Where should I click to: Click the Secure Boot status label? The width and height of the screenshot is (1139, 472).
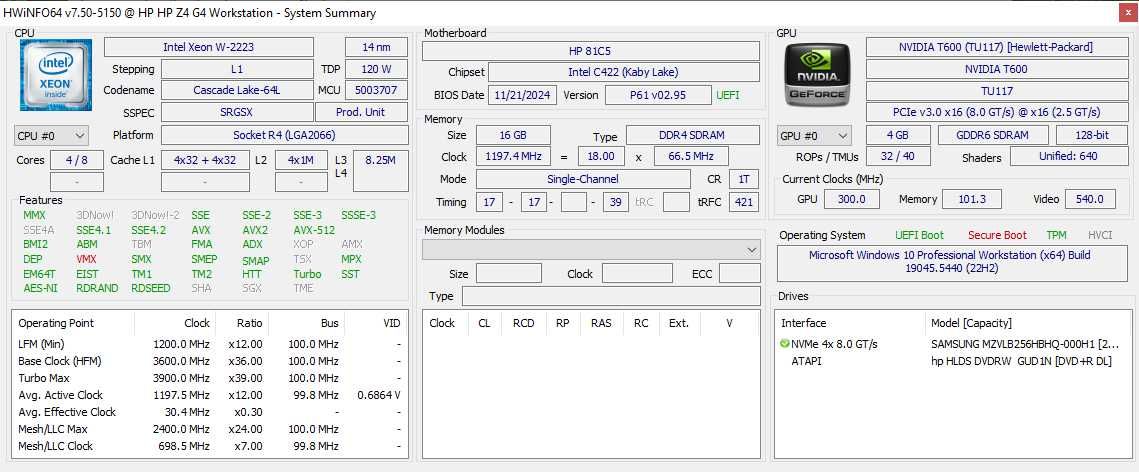997,235
